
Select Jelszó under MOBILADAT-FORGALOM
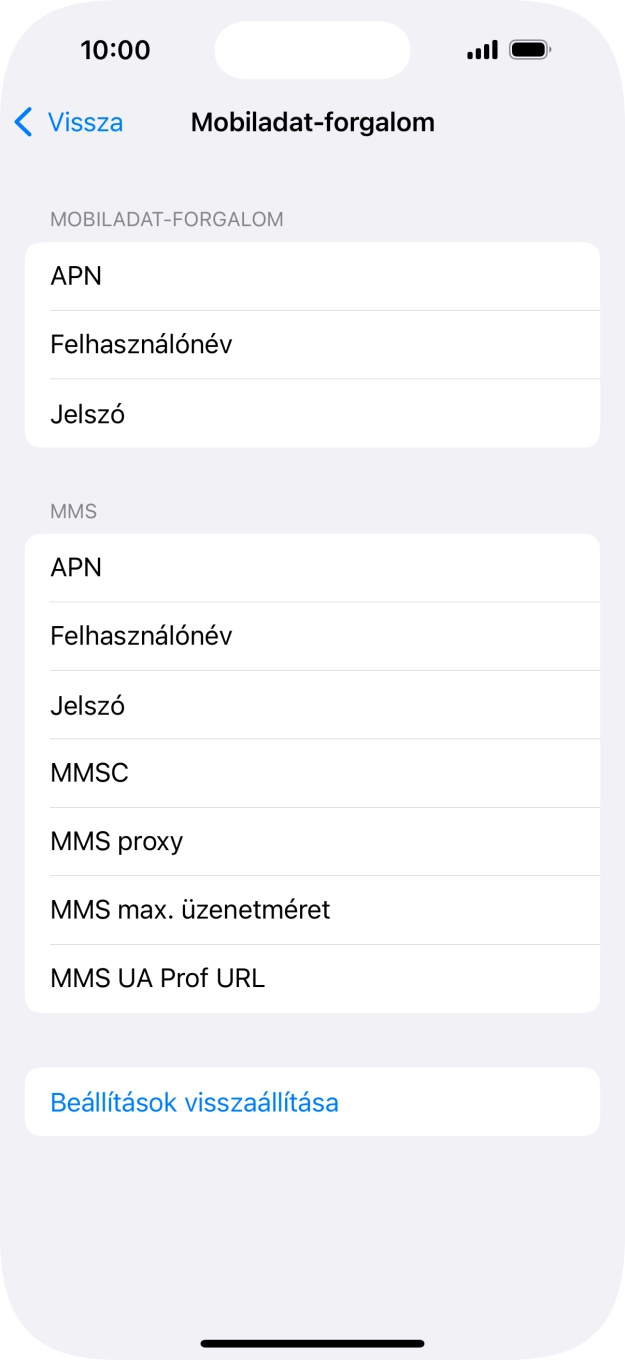[312, 414]
